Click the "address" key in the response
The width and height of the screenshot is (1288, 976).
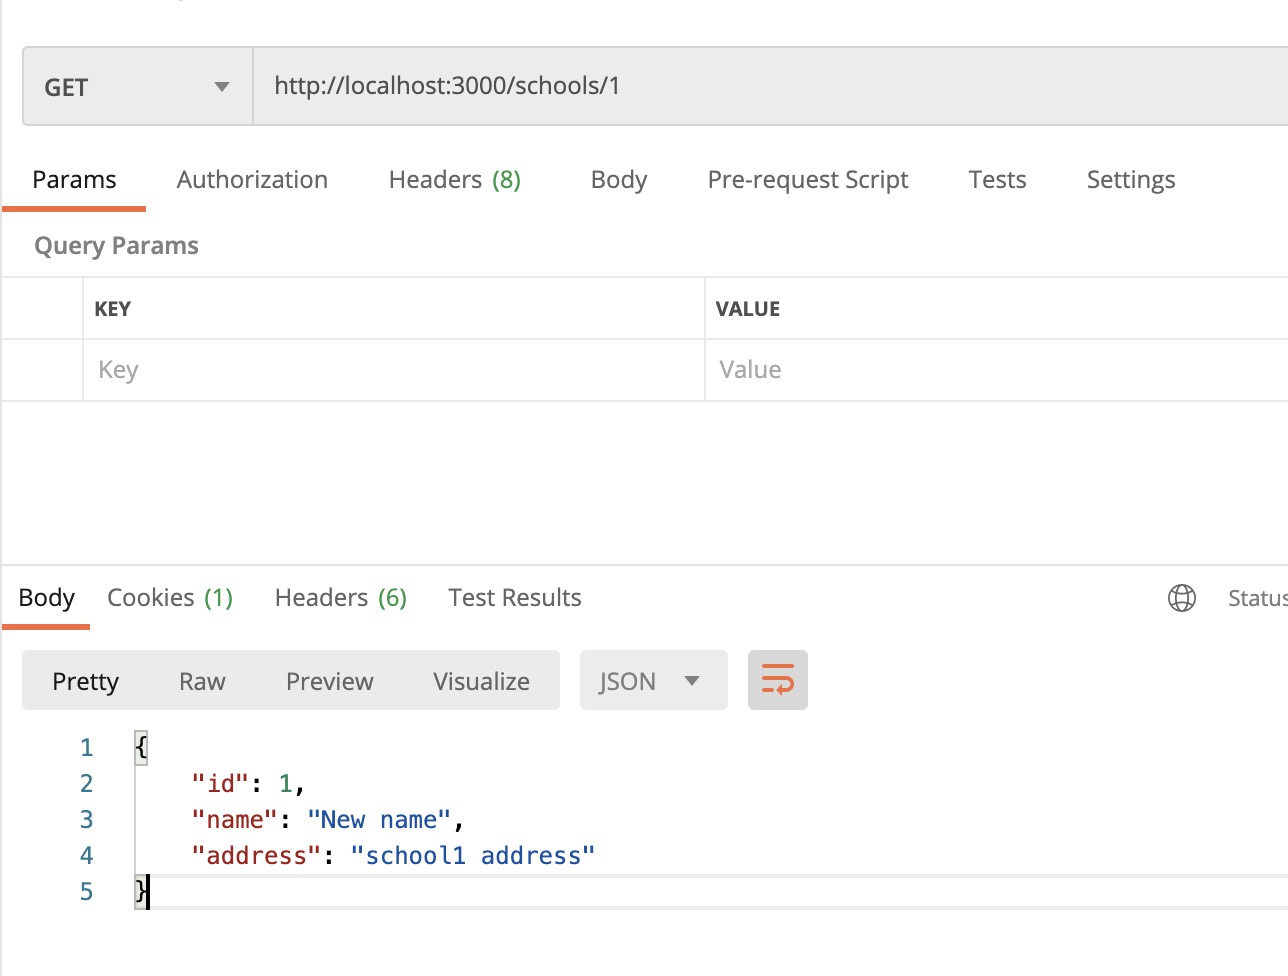click(256, 856)
